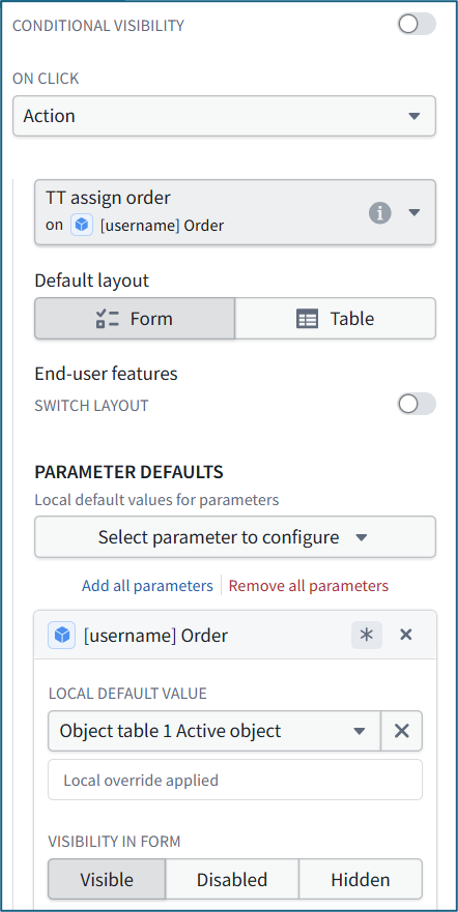This screenshot has height=912, width=458.
Task: Click the Order object cube icon under TT assign order
Action: click(81, 226)
